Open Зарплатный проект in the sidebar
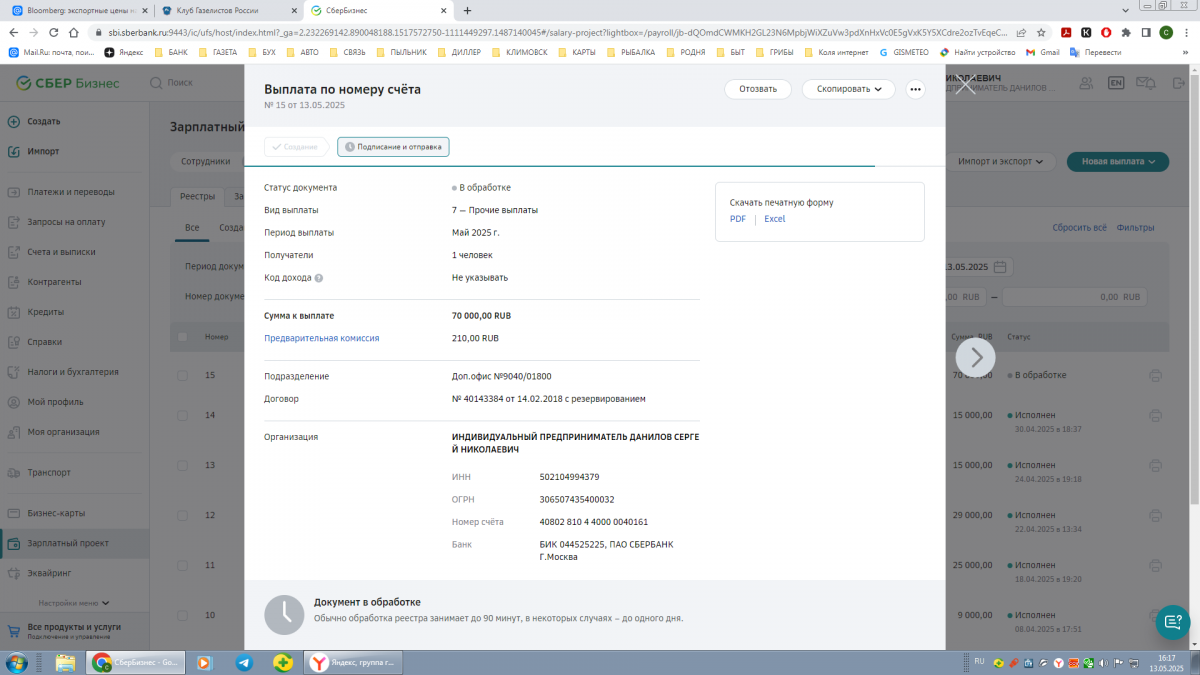 [74, 544]
